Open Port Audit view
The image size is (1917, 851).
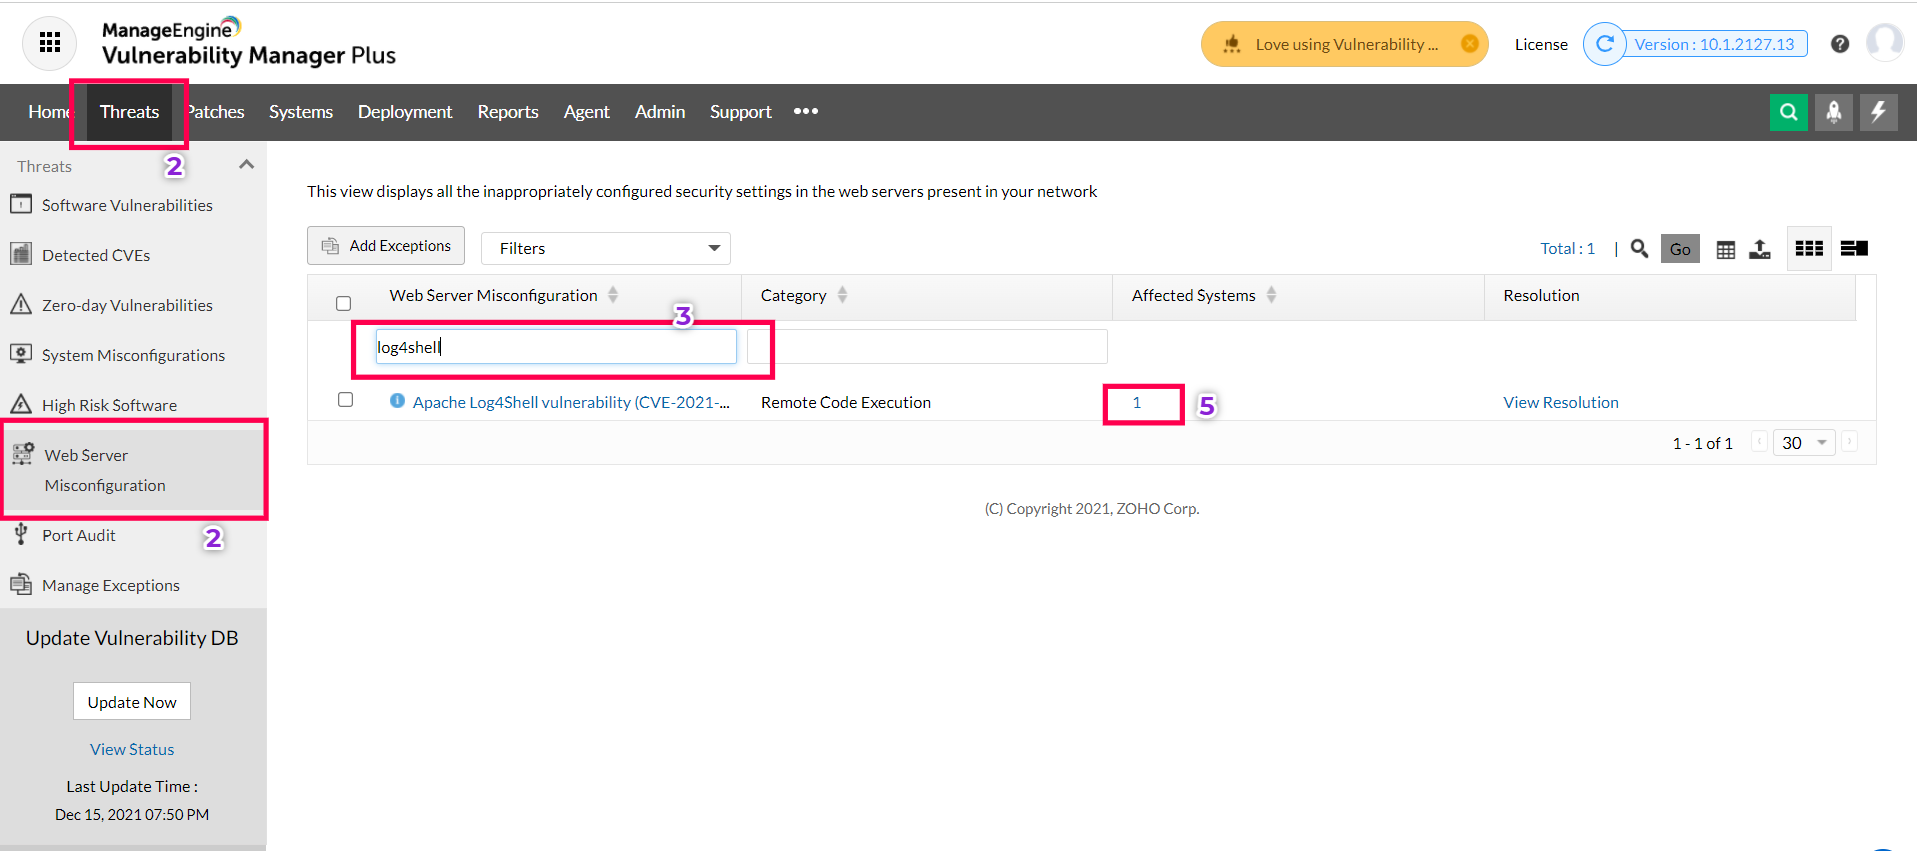[78, 535]
